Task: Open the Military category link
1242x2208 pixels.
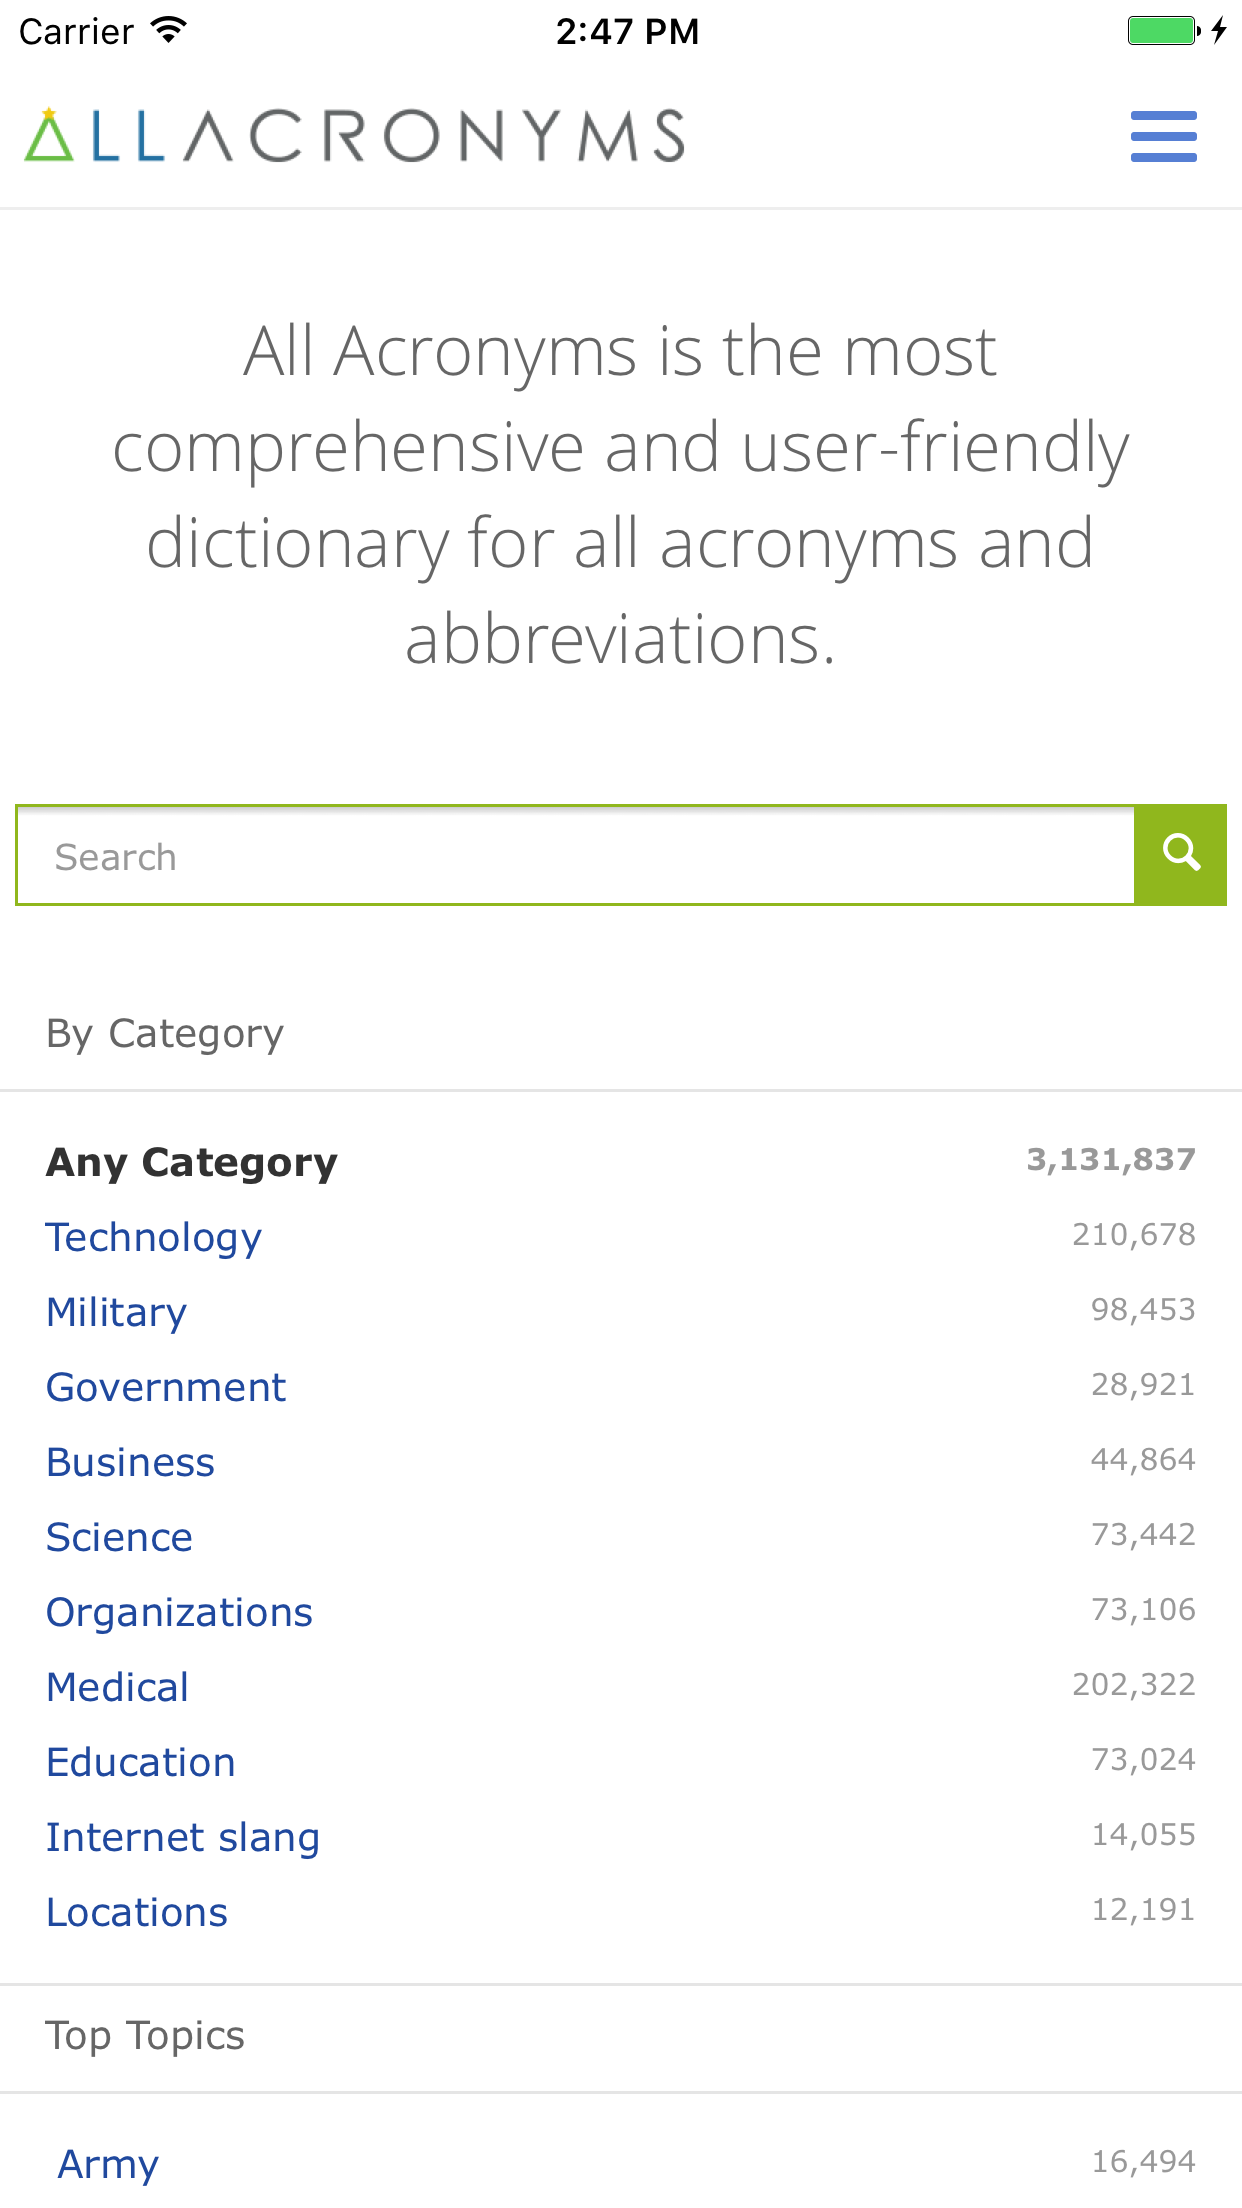Action: tap(117, 1312)
